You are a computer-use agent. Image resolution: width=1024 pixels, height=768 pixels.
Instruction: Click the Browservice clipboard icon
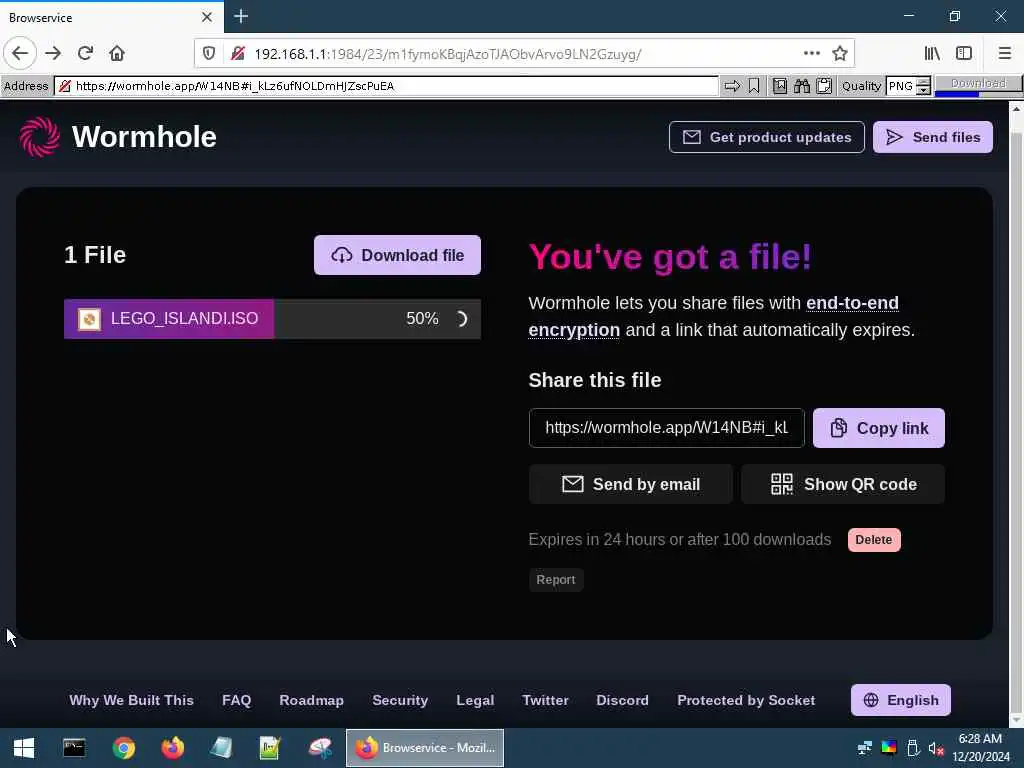(x=824, y=86)
